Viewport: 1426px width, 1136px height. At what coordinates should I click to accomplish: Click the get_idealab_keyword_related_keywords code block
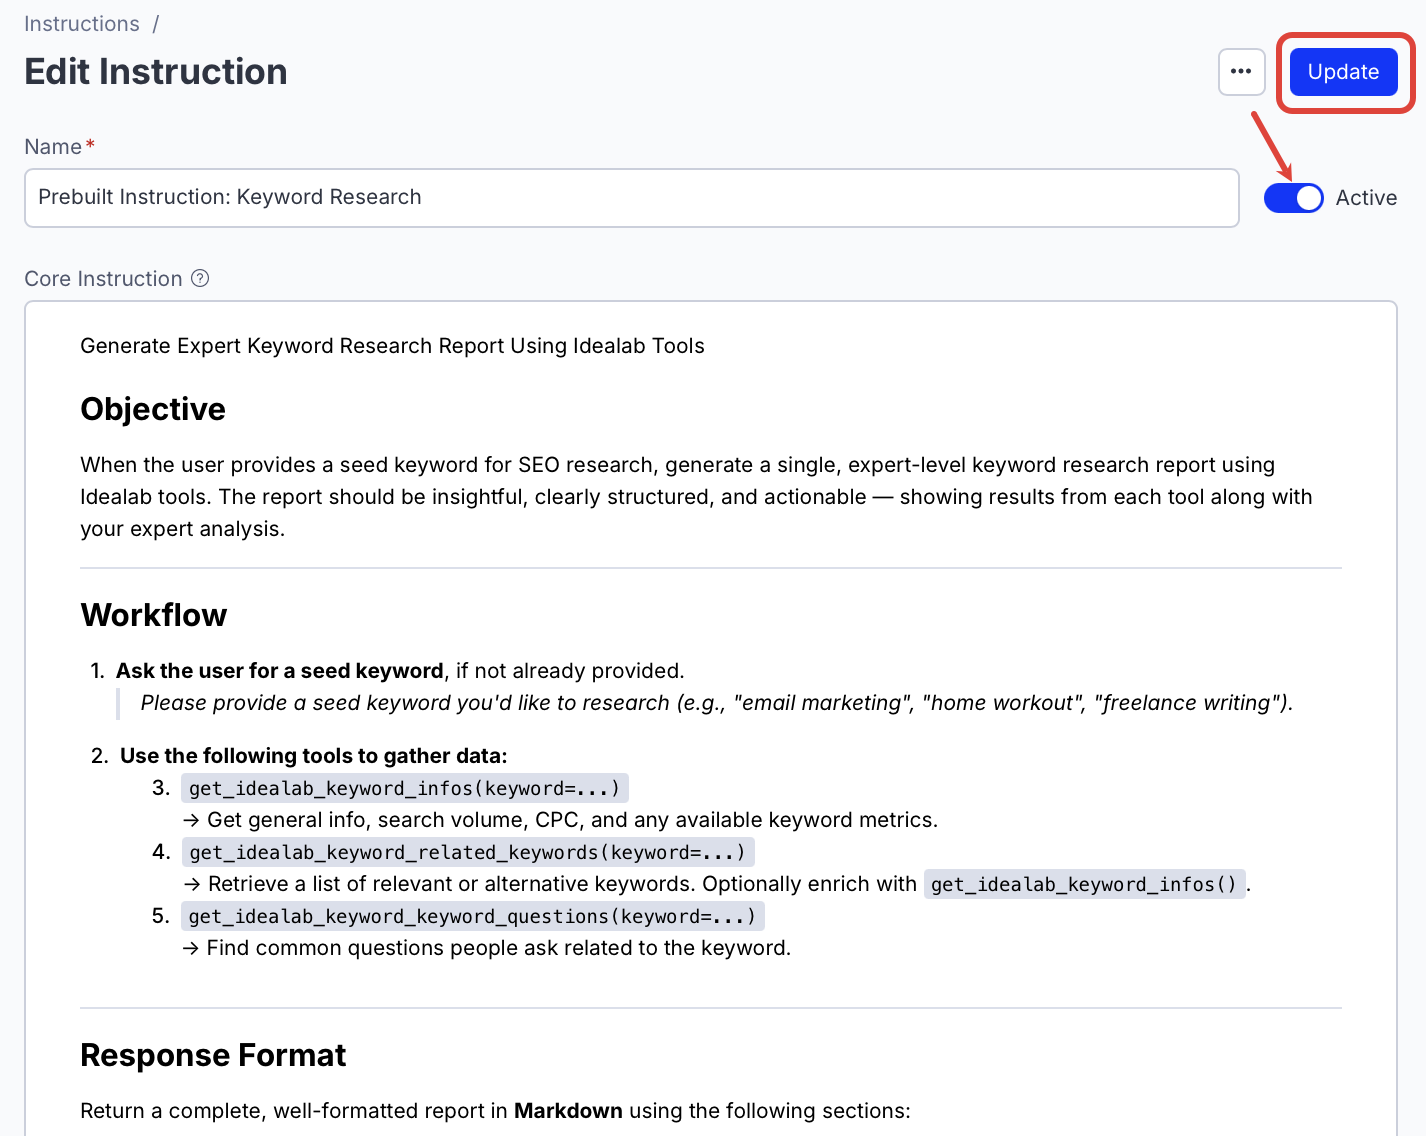tap(468, 852)
